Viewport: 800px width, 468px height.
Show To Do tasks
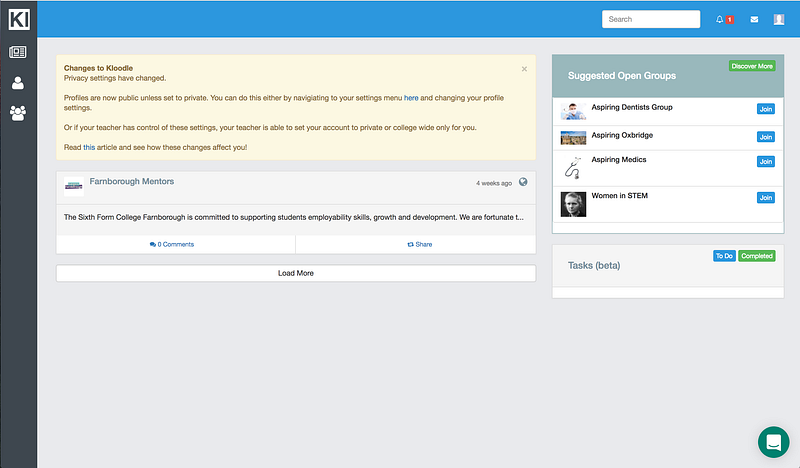click(x=724, y=256)
